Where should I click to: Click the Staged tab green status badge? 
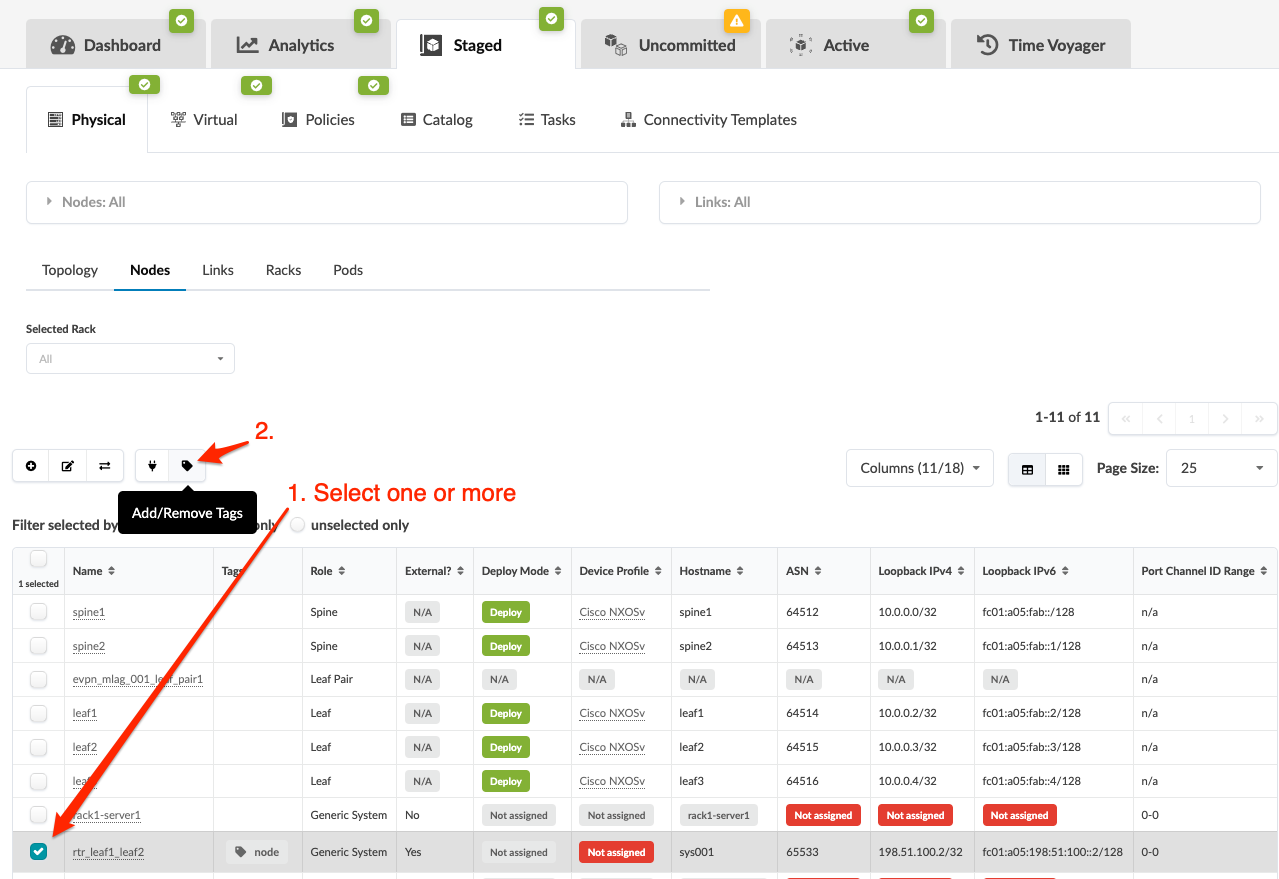tap(551, 19)
